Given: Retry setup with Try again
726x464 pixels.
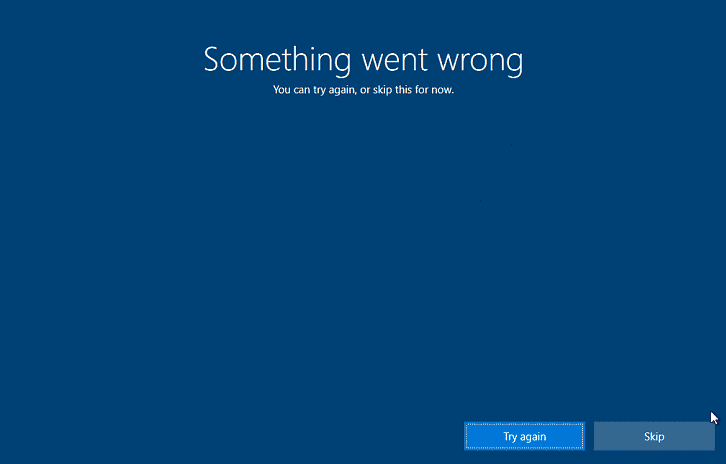Looking at the screenshot, I should pyautogui.click(x=524, y=436).
